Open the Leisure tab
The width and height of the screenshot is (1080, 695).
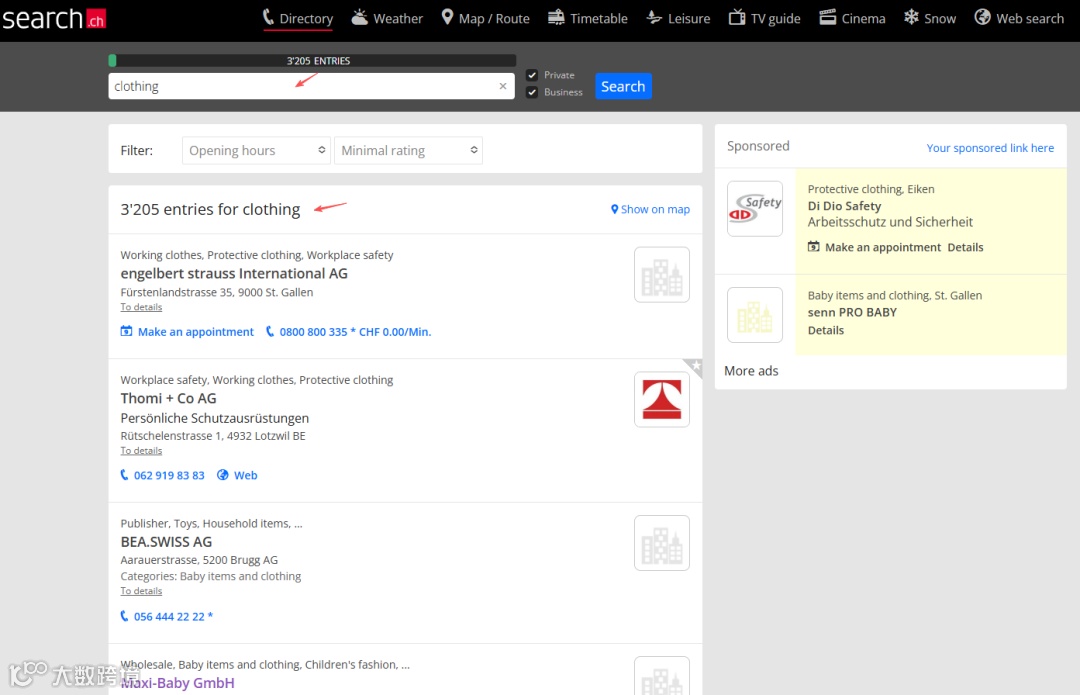point(678,19)
